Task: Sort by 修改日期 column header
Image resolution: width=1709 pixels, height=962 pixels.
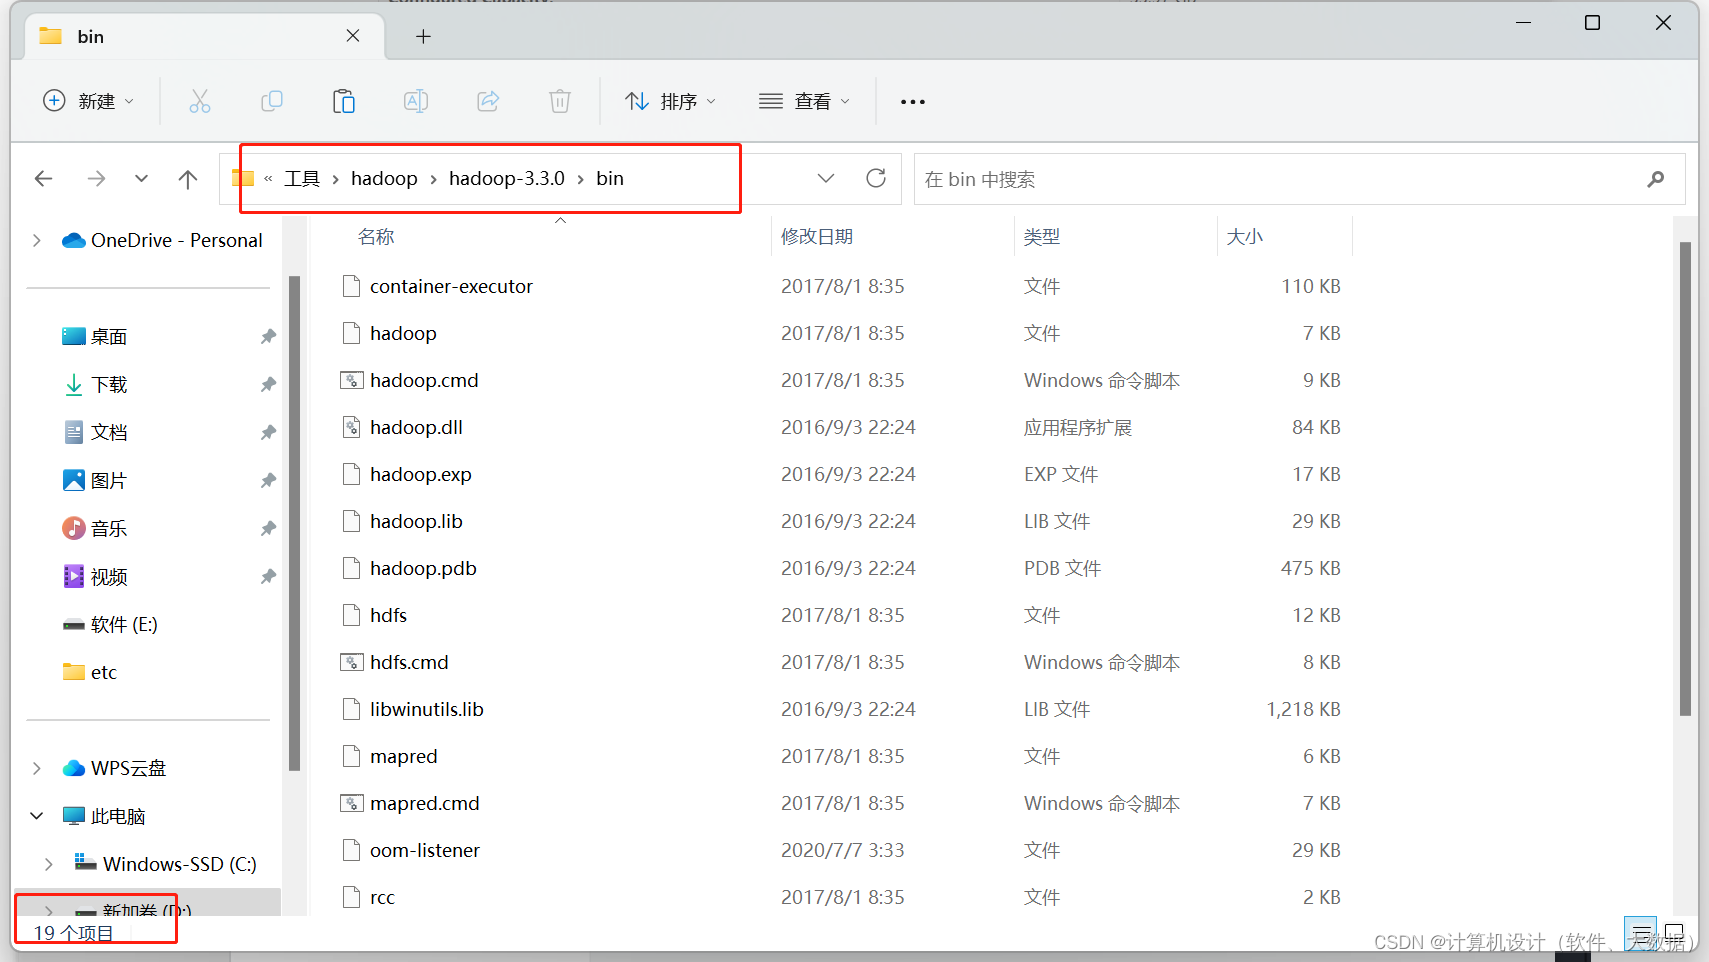Action: pyautogui.click(x=817, y=237)
